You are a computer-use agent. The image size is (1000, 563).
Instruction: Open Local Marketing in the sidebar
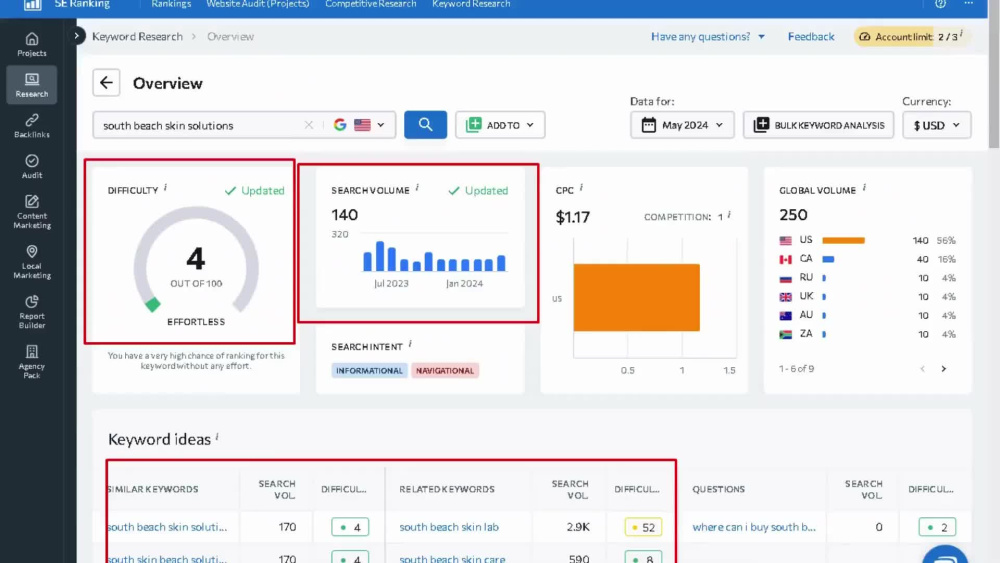click(x=32, y=262)
